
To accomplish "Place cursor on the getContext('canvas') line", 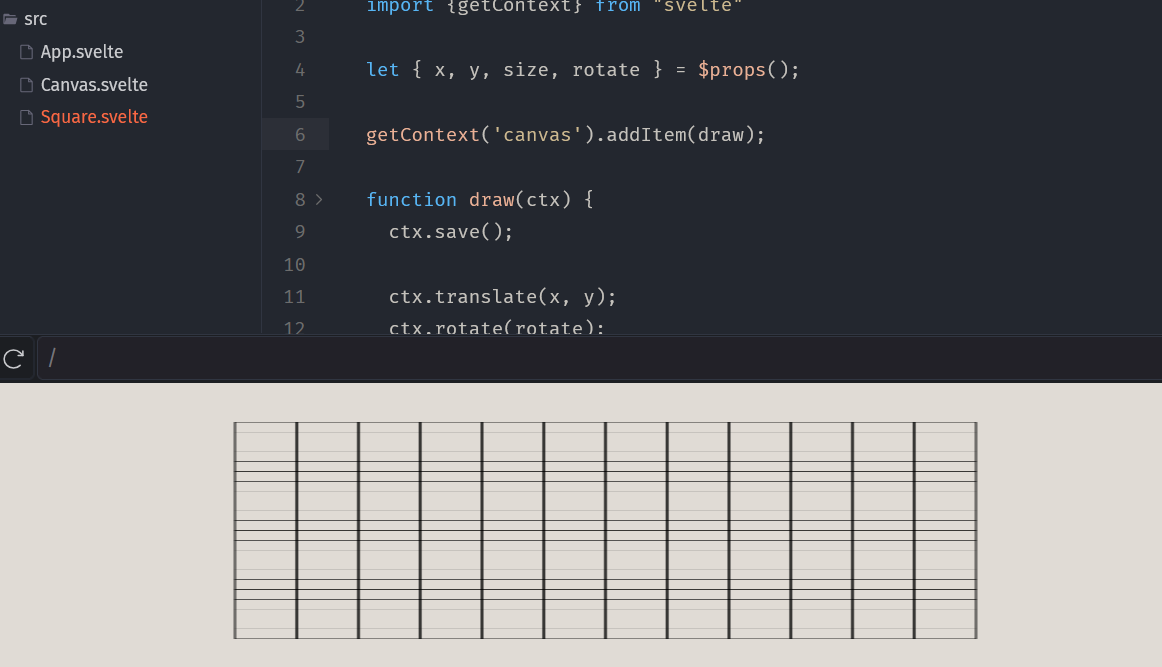I will 565,135.
